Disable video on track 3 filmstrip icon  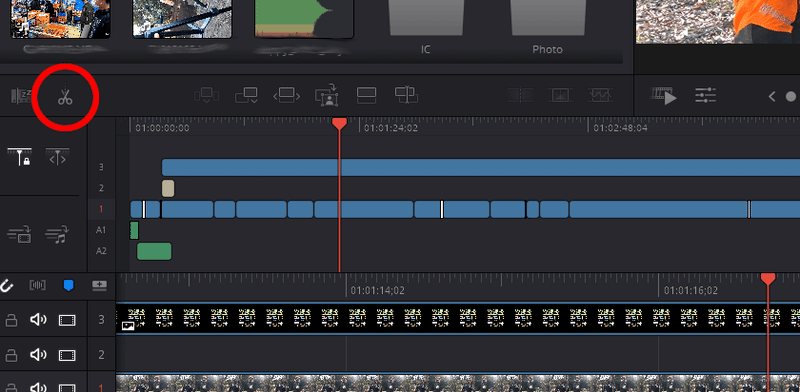tap(67, 320)
